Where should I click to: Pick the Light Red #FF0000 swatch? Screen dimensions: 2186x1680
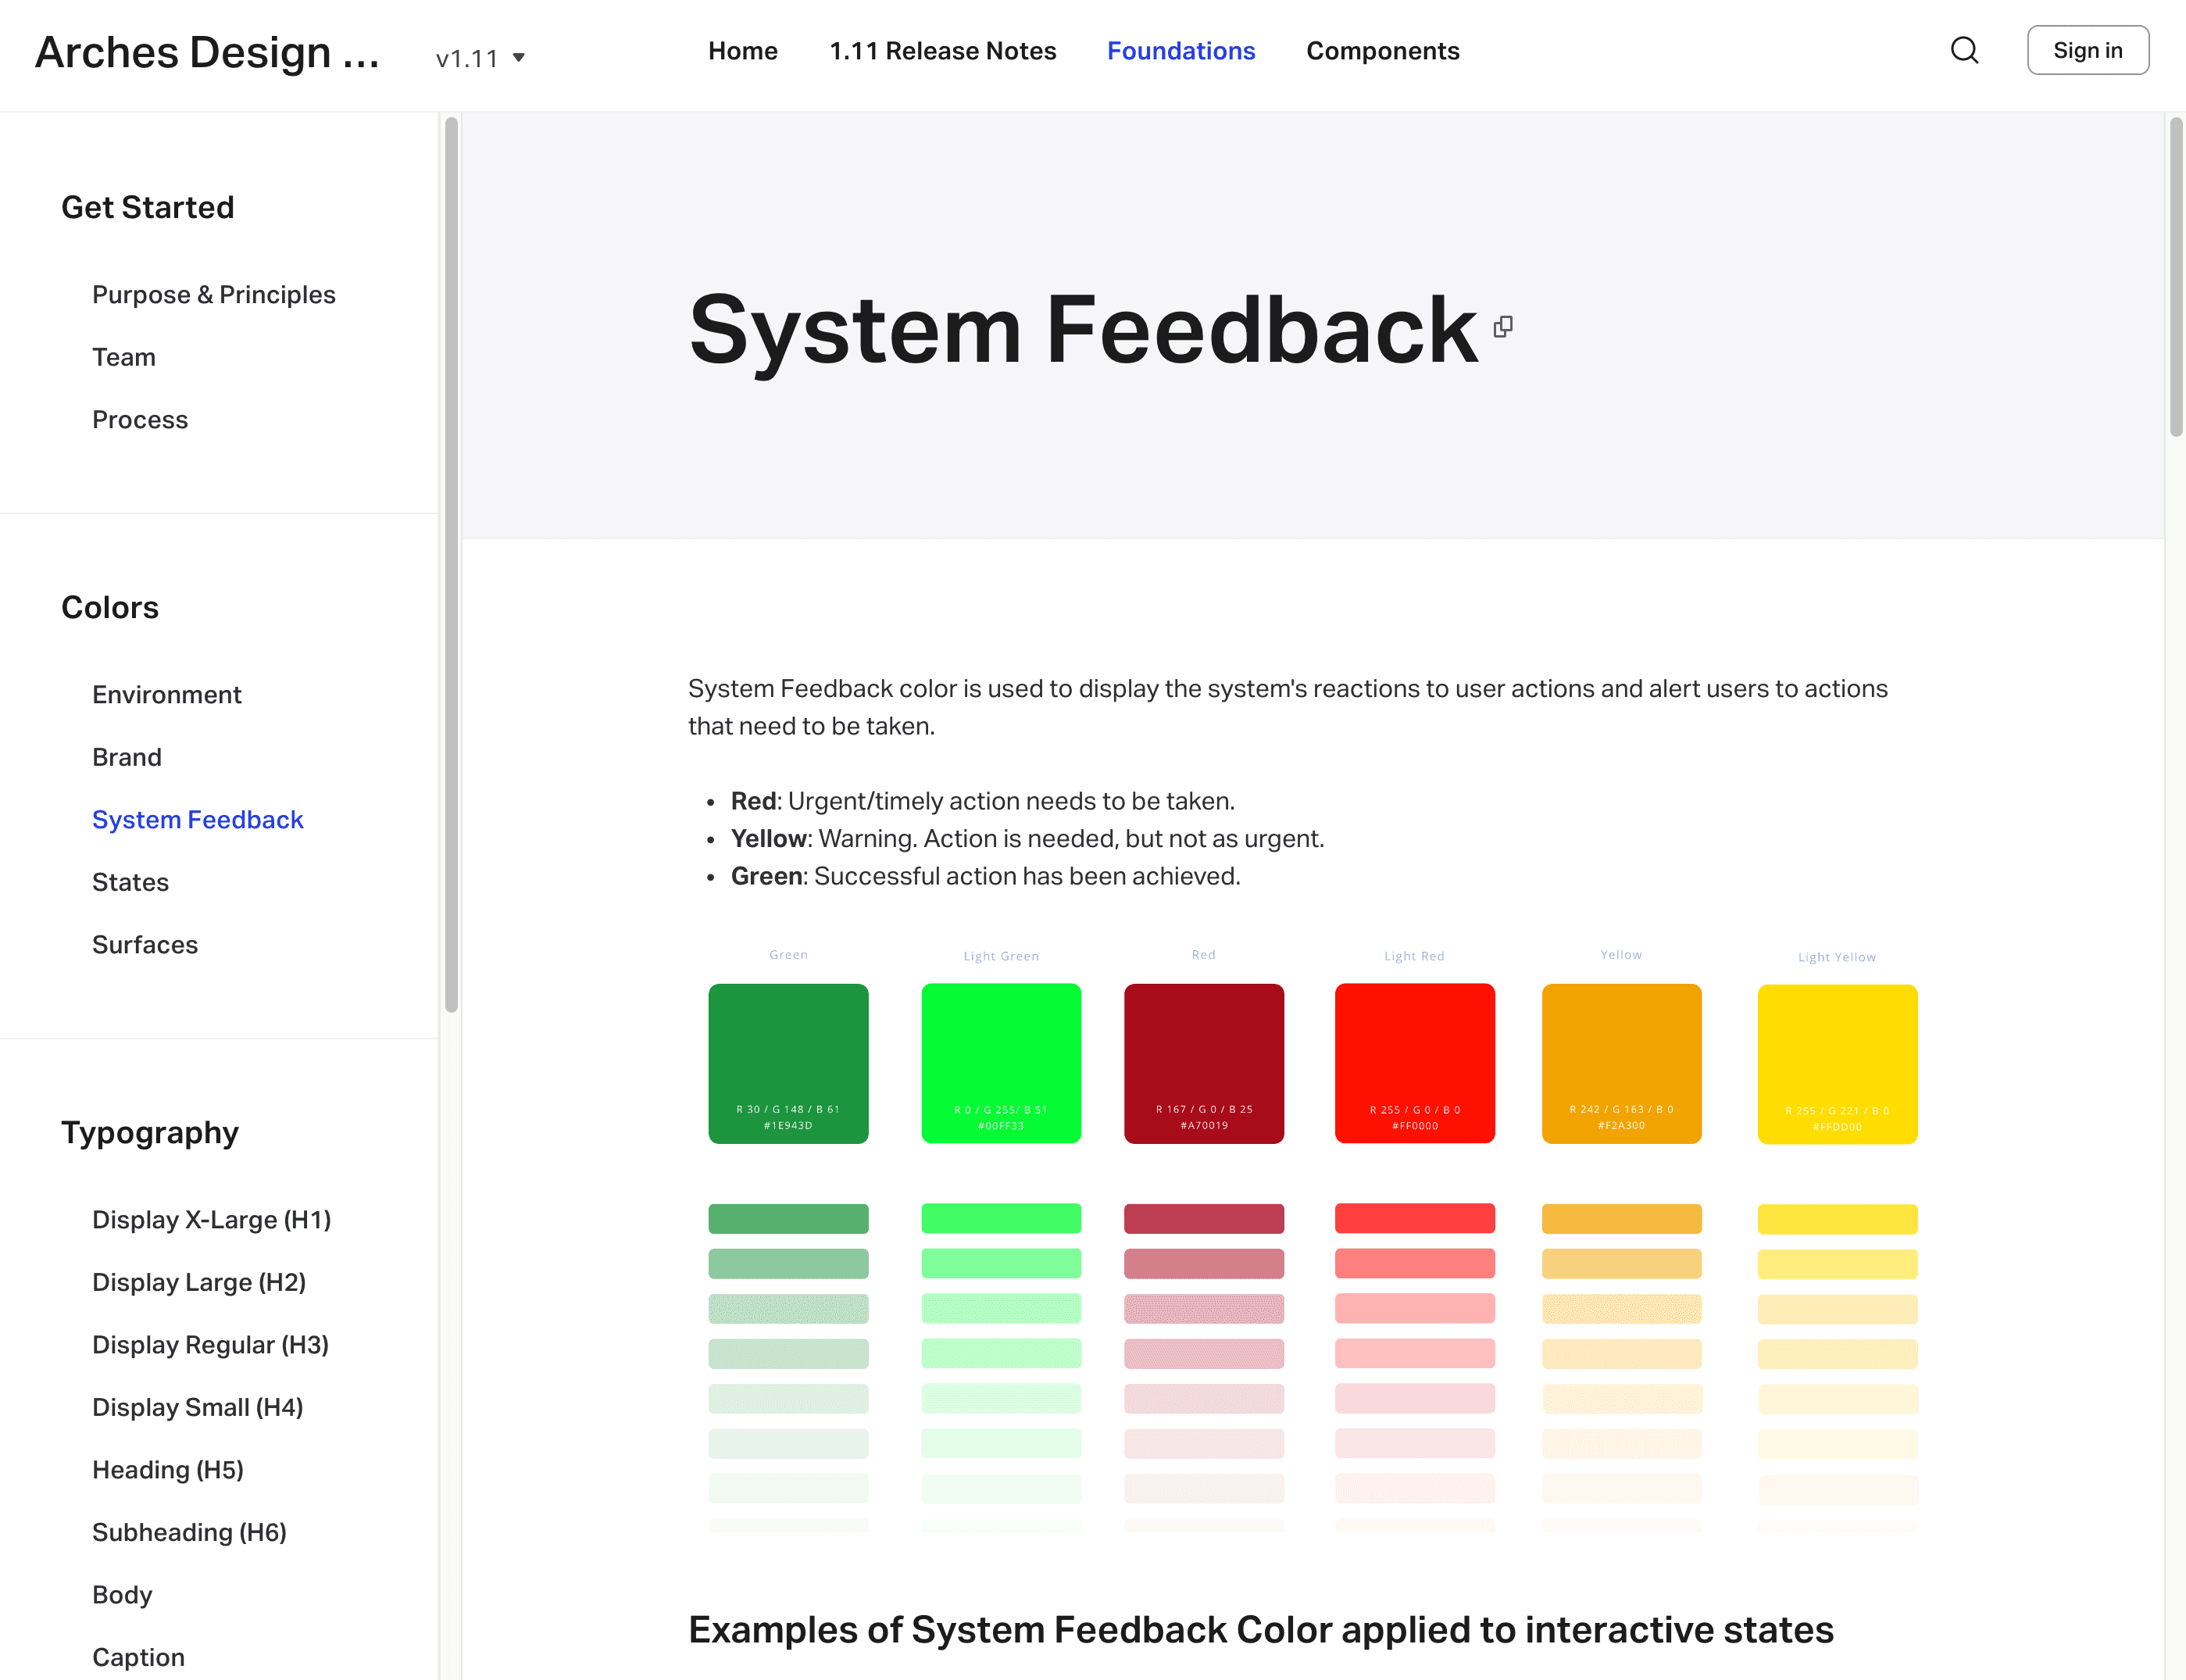point(1414,1062)
